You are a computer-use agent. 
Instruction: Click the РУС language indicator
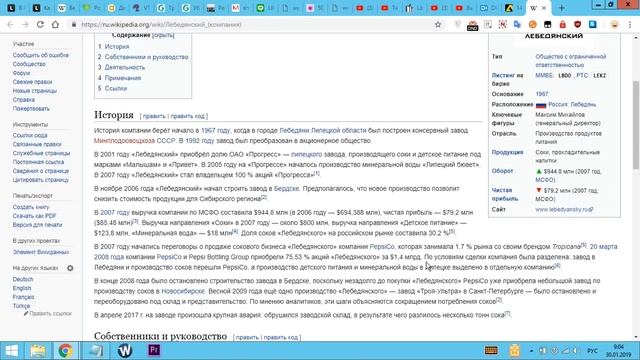(592, 351)
